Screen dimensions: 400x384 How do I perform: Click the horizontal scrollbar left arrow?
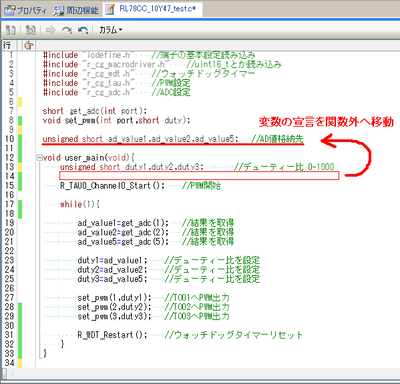click(13, 374)
